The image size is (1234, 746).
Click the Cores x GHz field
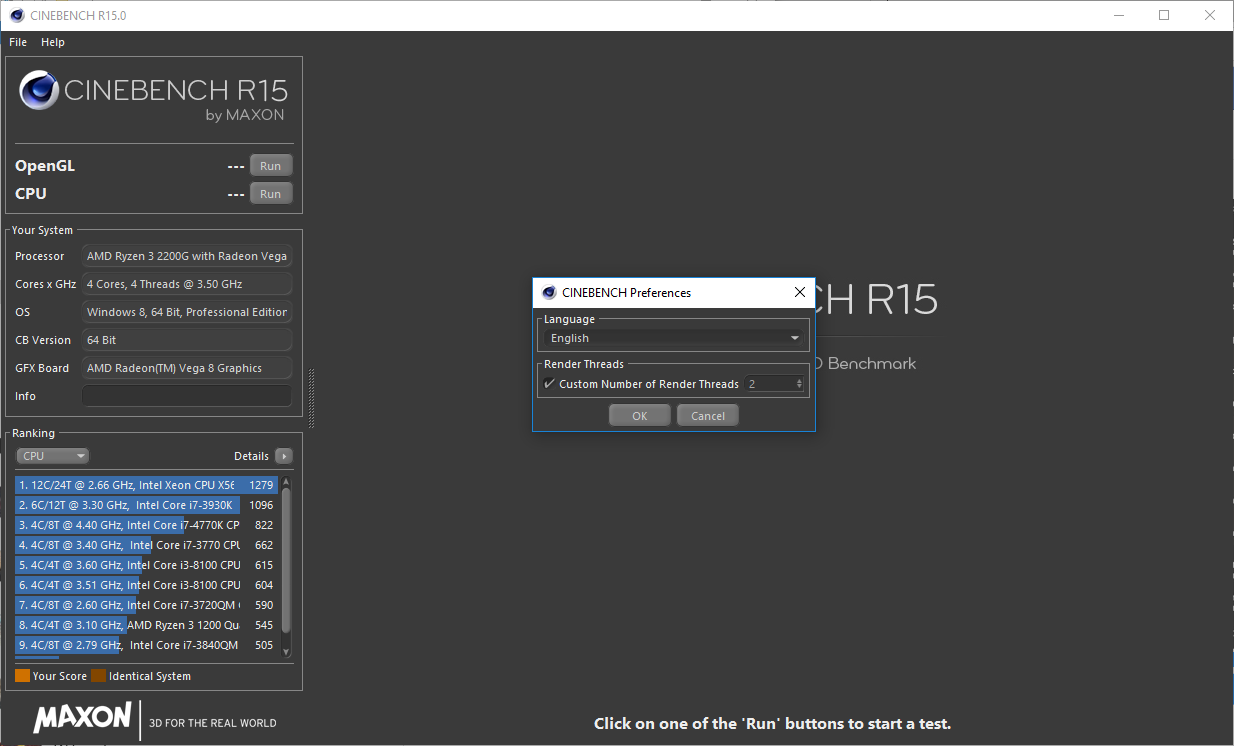tap(187, 284)
